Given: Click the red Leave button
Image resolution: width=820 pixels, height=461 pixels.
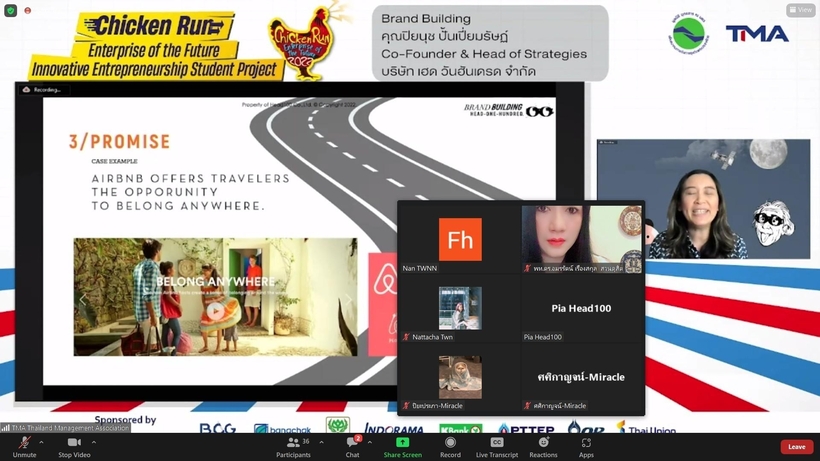Looking at the screenshot, I should pos(796,447).
